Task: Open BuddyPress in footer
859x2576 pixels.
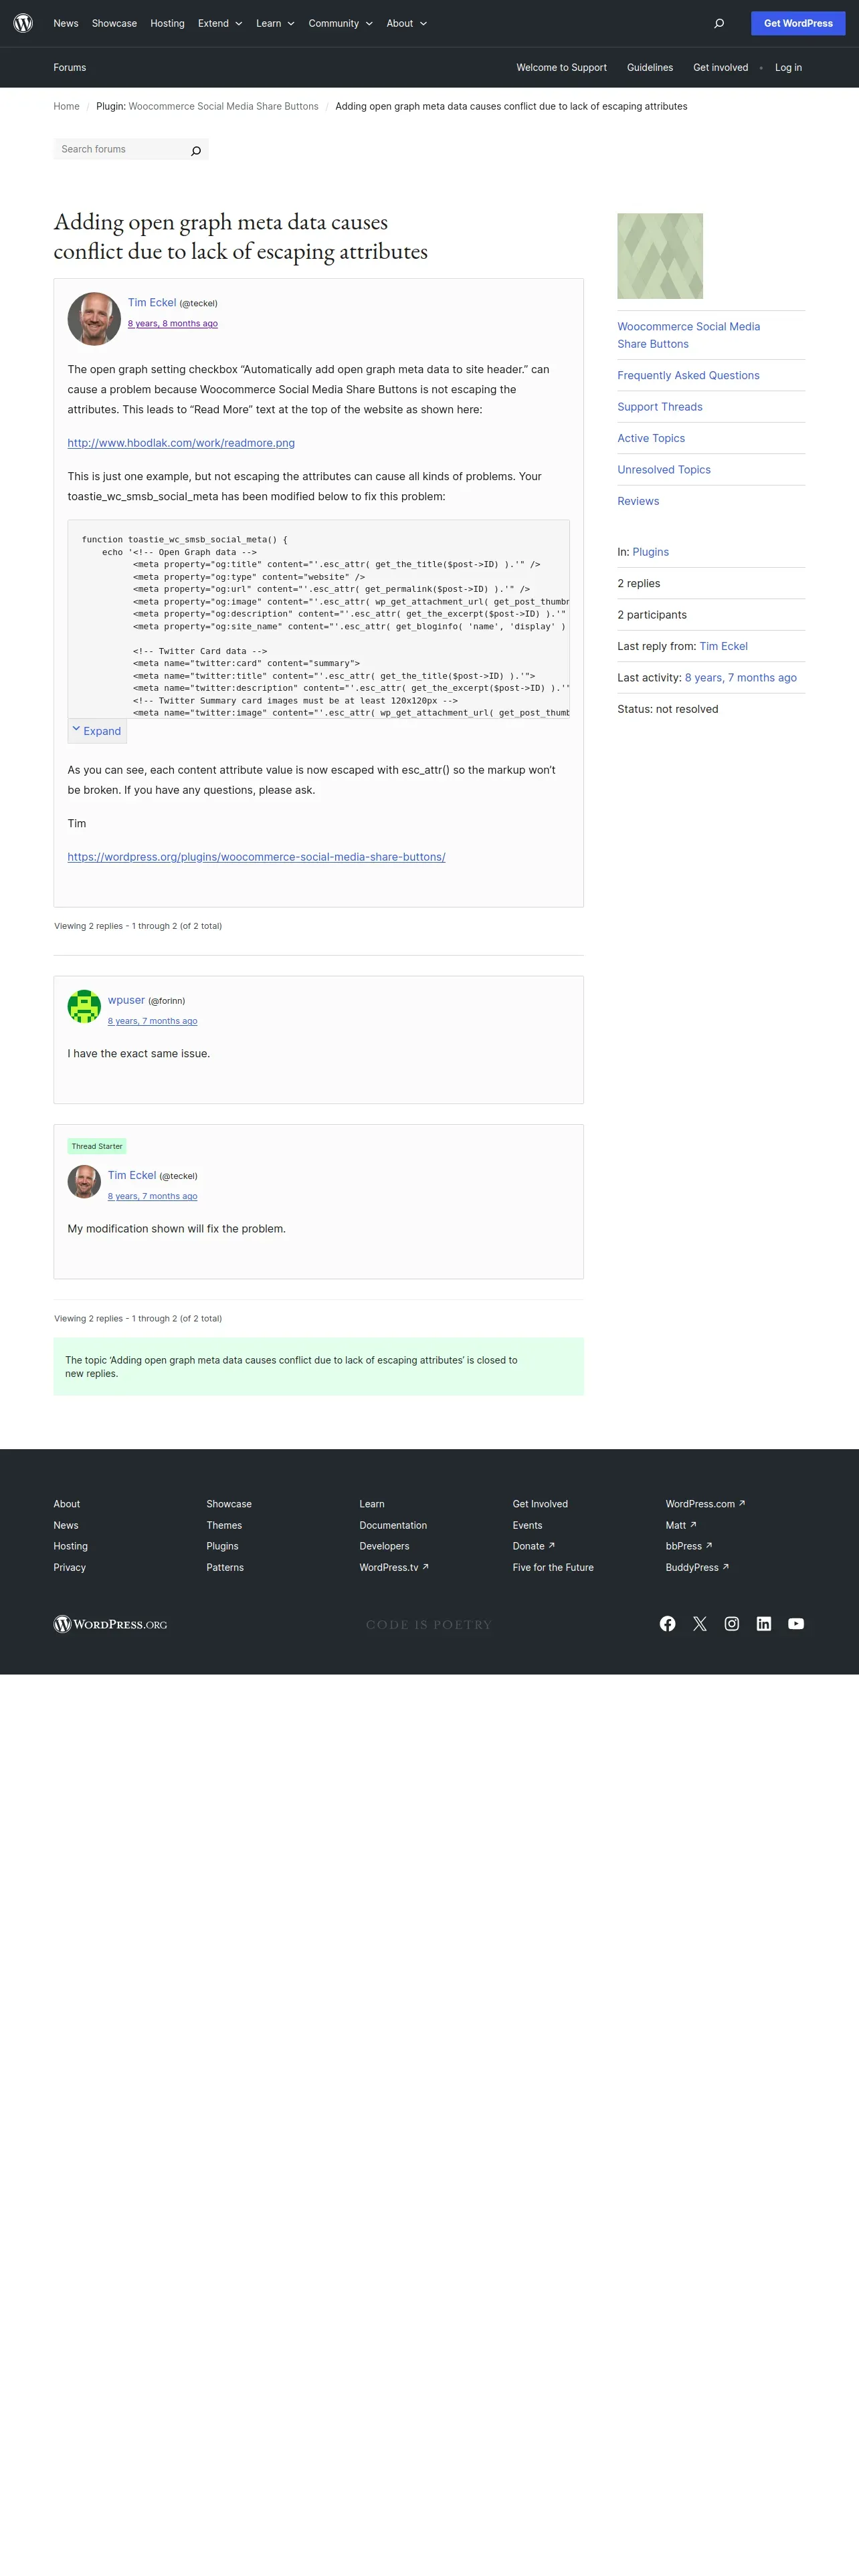Action: tap(697, 1567)
